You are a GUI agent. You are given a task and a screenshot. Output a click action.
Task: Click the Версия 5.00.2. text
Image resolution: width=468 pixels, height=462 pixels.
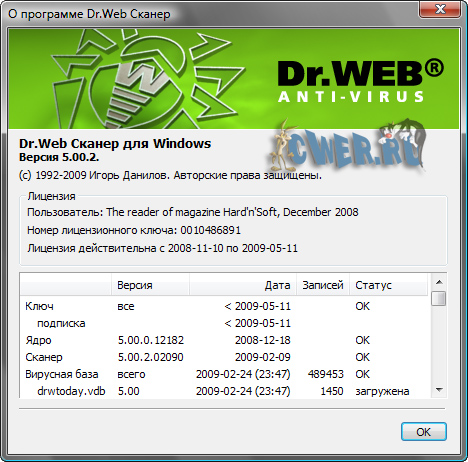[59, 157]
